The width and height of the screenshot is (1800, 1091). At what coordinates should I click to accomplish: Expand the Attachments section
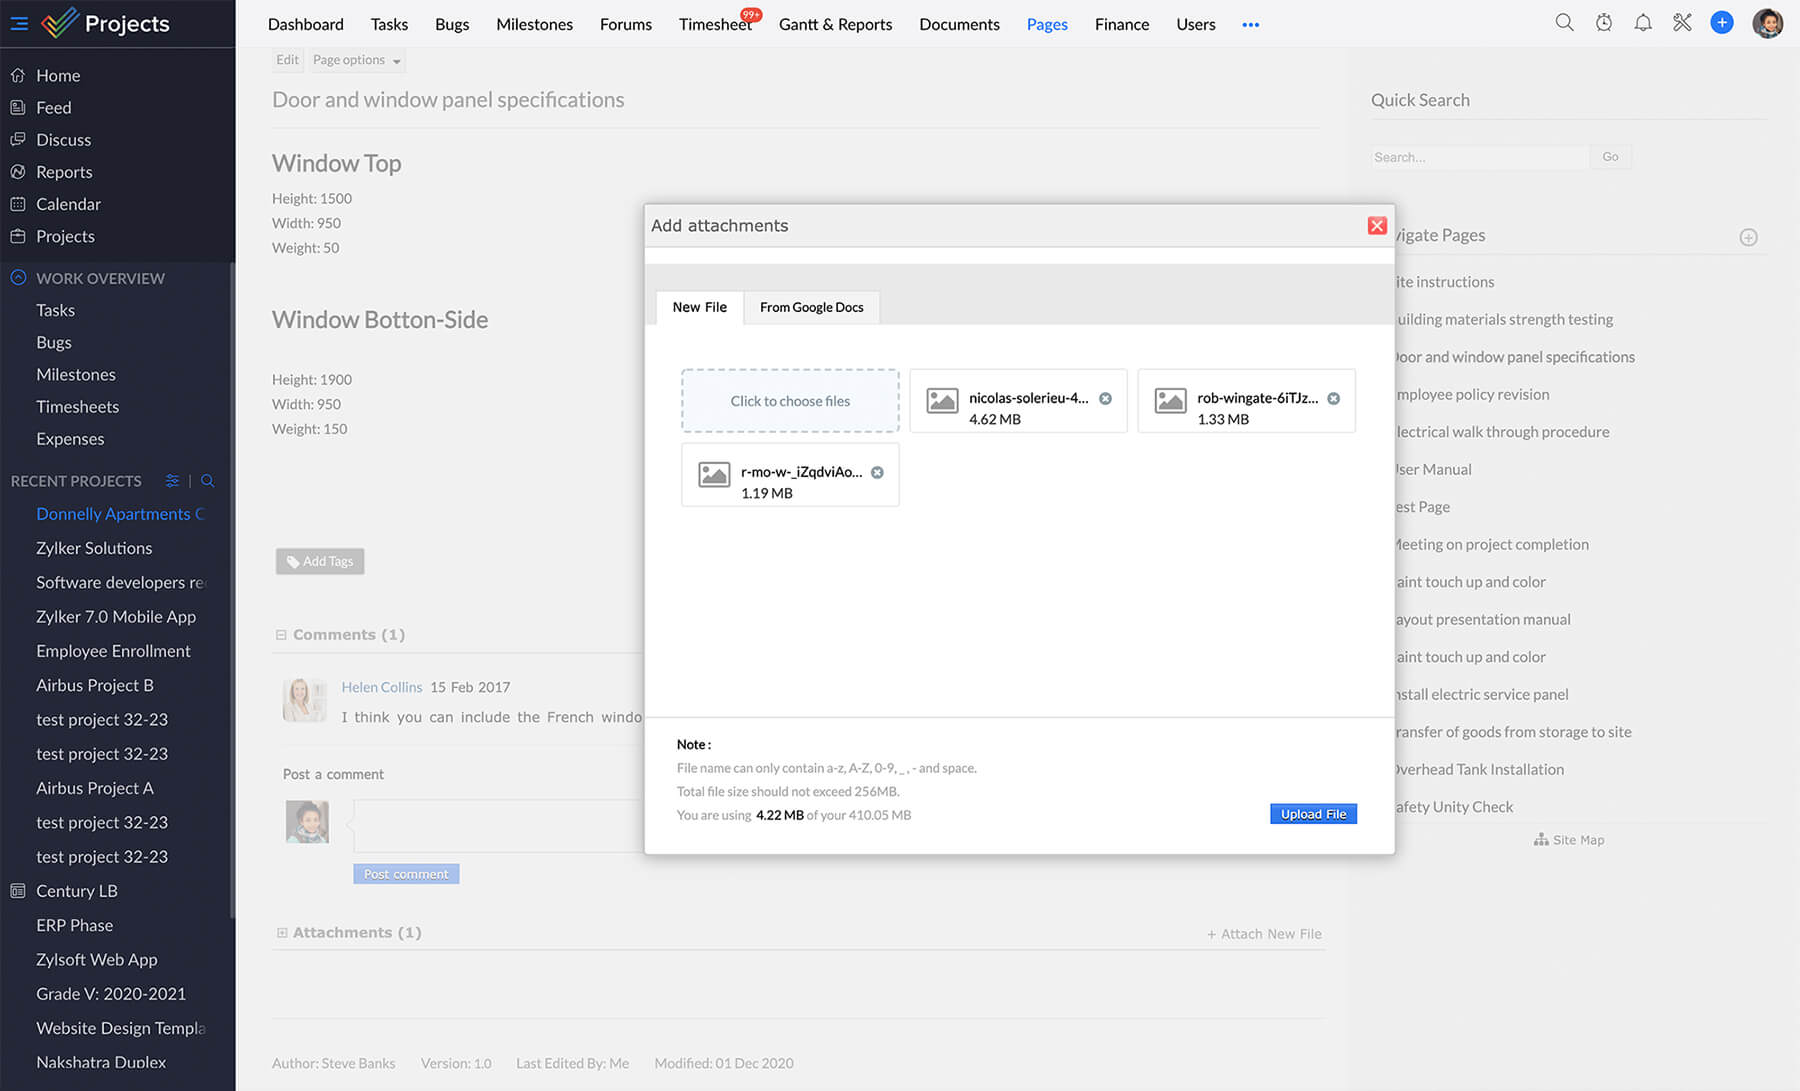coord(282,933)
